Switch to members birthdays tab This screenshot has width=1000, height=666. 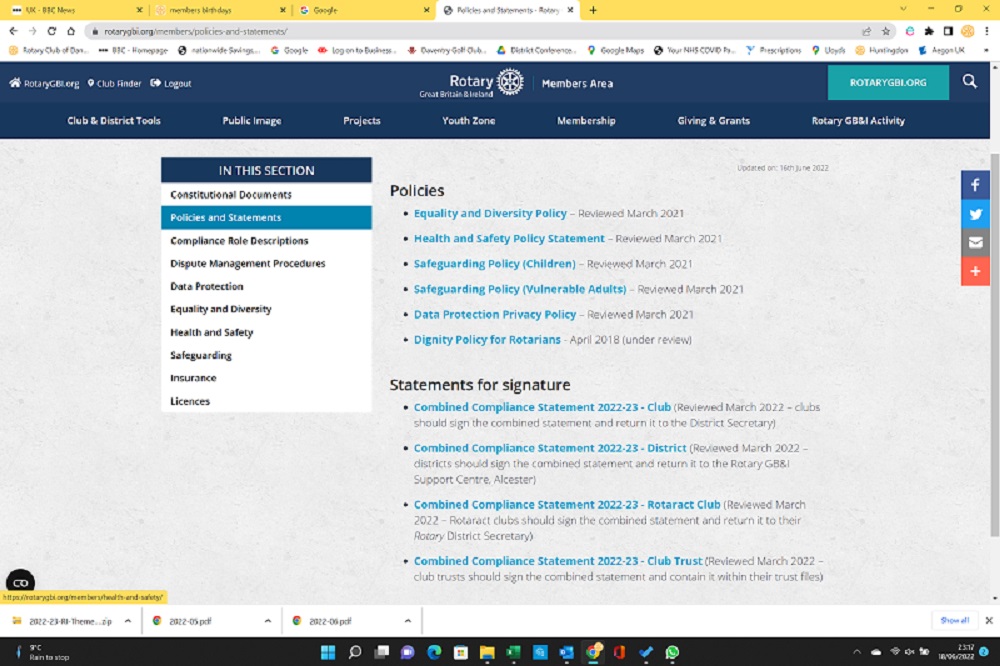219,10
